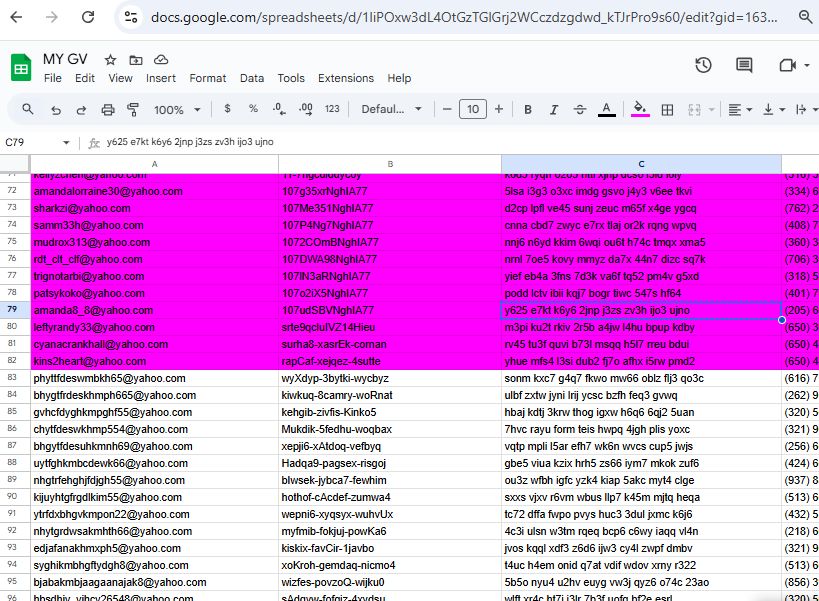The height and width of the screenshot is (601, 819).
Task: View cloud save status icon
Action: (x=161, y=60)
